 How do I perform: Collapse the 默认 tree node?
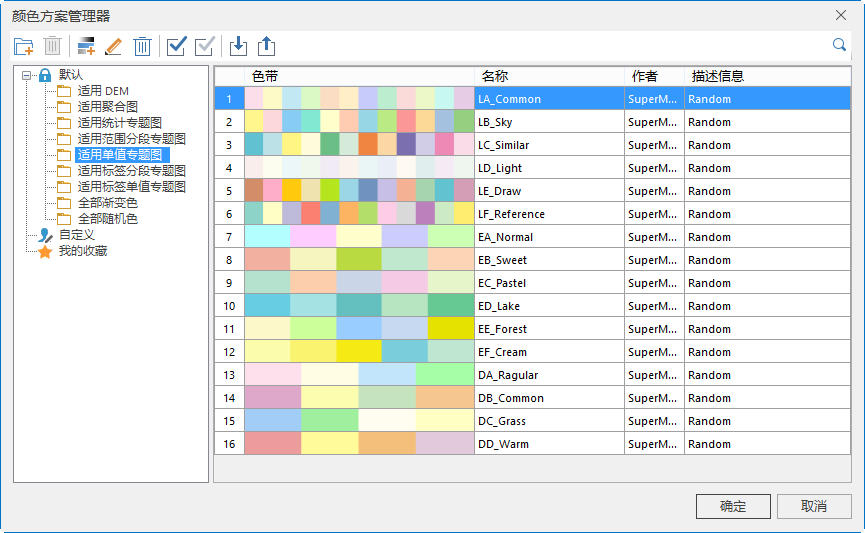pyautogui.click(x=26, y=75)
